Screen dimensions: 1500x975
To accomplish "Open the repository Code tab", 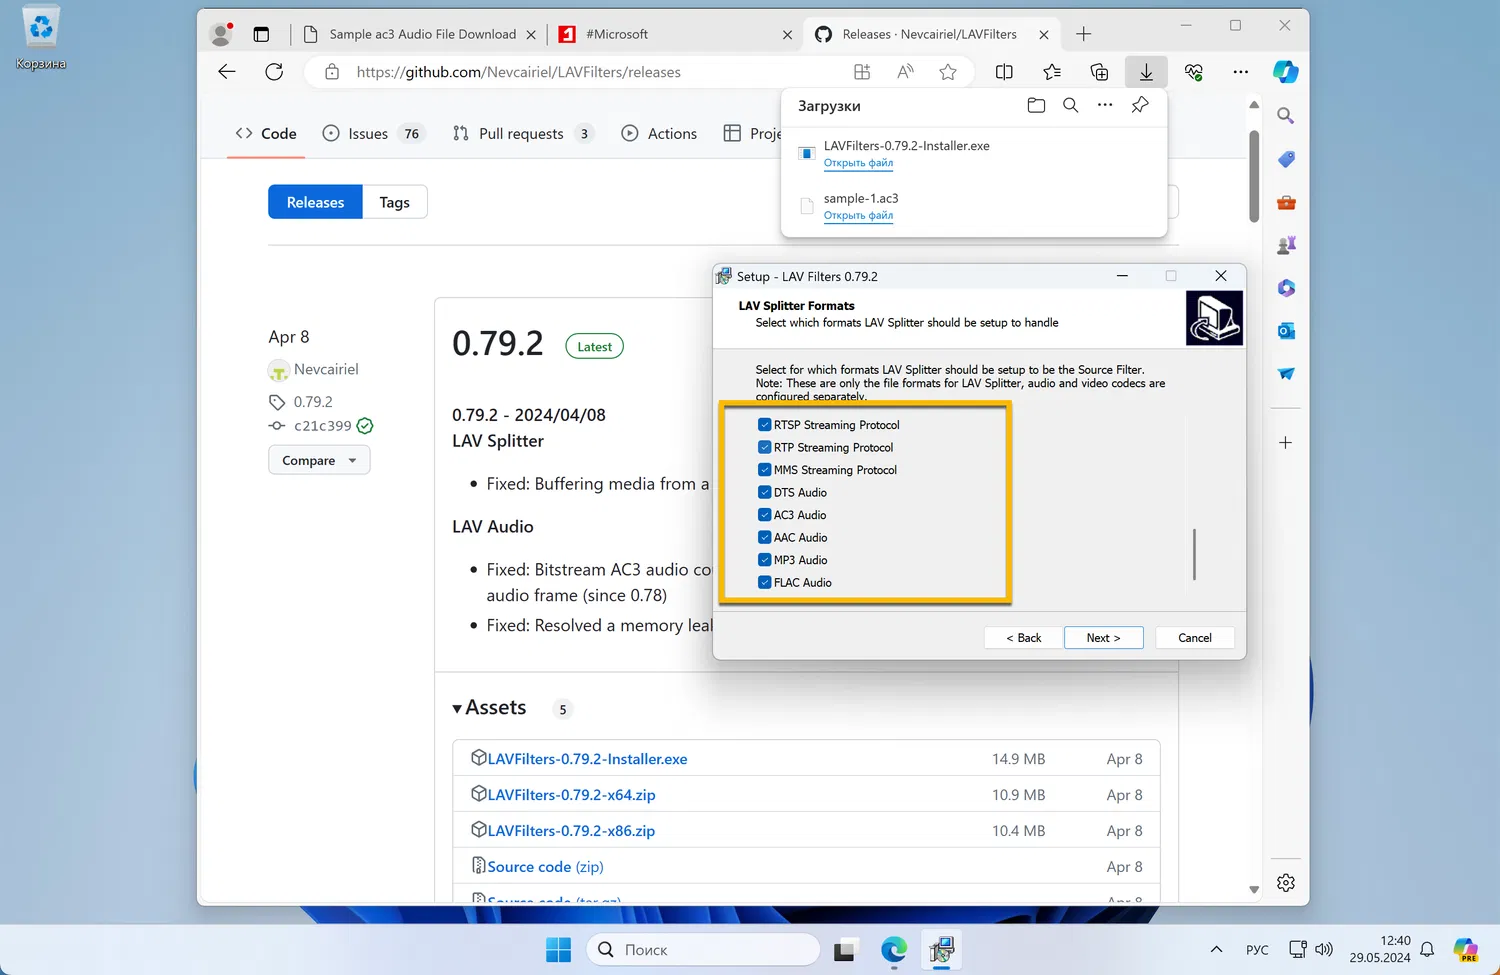I will [266, 133].
